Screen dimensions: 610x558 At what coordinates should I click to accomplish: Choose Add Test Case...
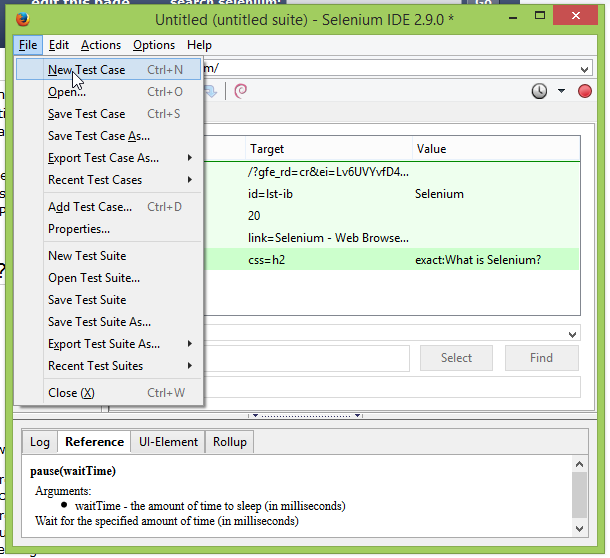coord(108,207)
